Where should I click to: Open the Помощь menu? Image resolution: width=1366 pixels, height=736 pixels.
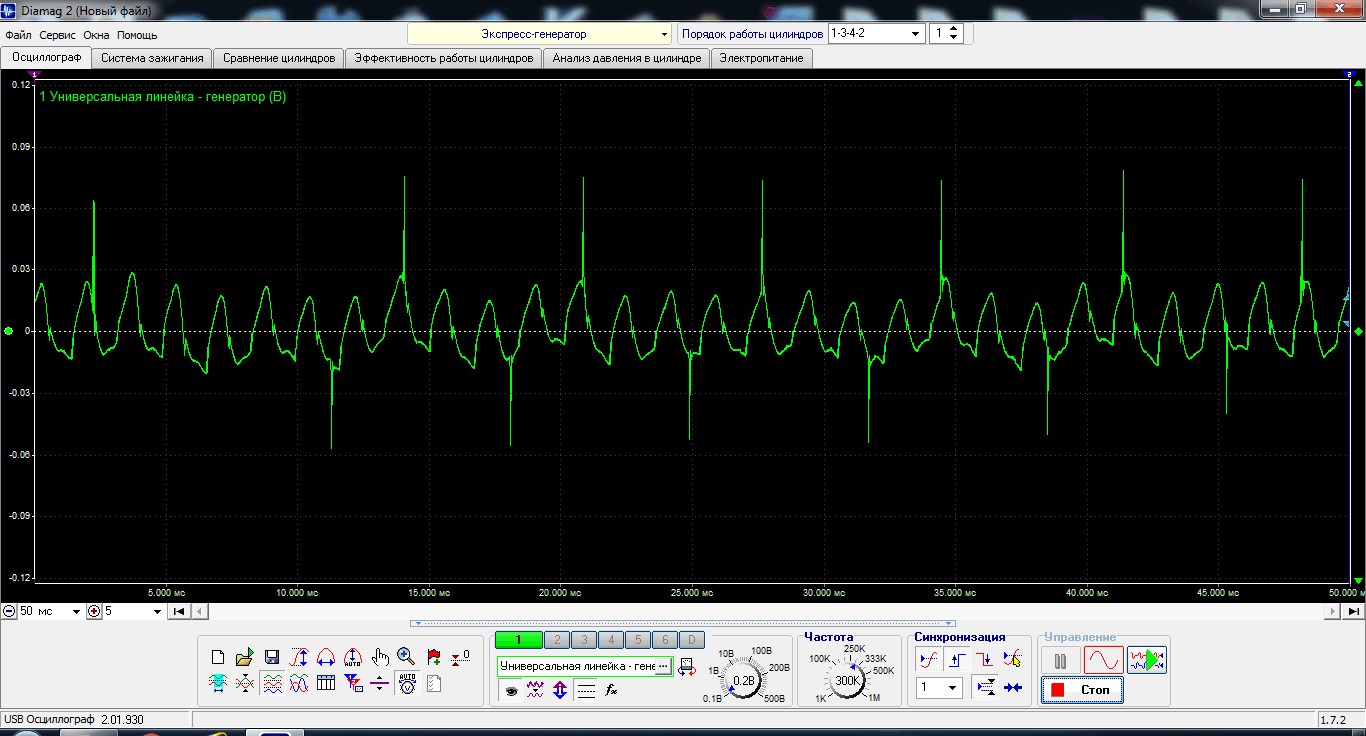[137, 35]
